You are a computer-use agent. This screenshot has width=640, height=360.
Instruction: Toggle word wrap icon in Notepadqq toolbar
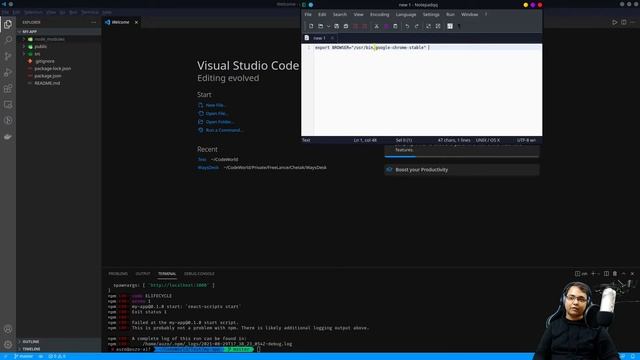pos(450,26)
